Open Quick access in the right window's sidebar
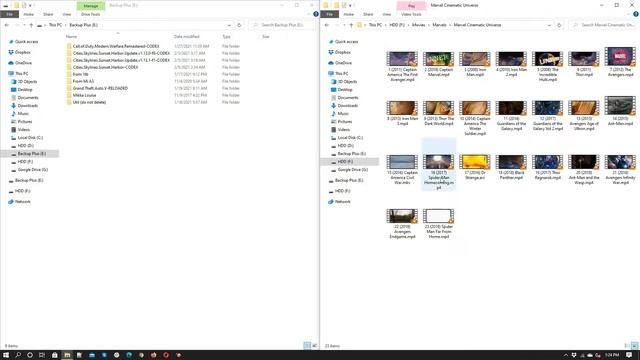Viewport: 640px width, 360px height. tap(343, 42)
